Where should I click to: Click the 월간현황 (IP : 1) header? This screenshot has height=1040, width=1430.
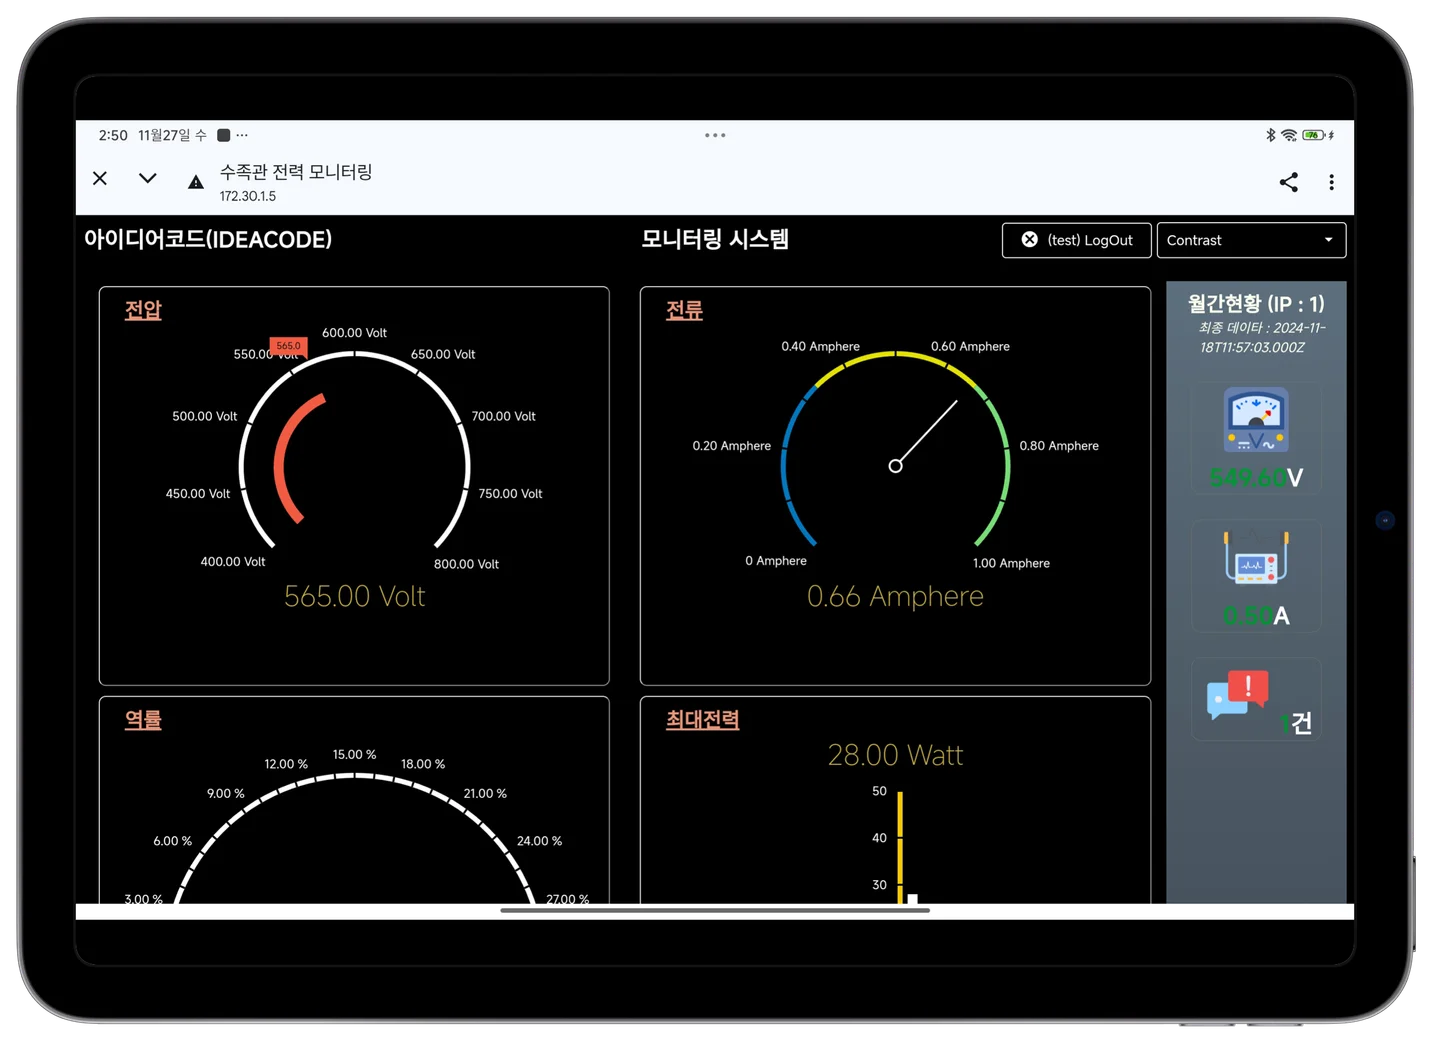pyautogui.click(x=1256, y=304)
